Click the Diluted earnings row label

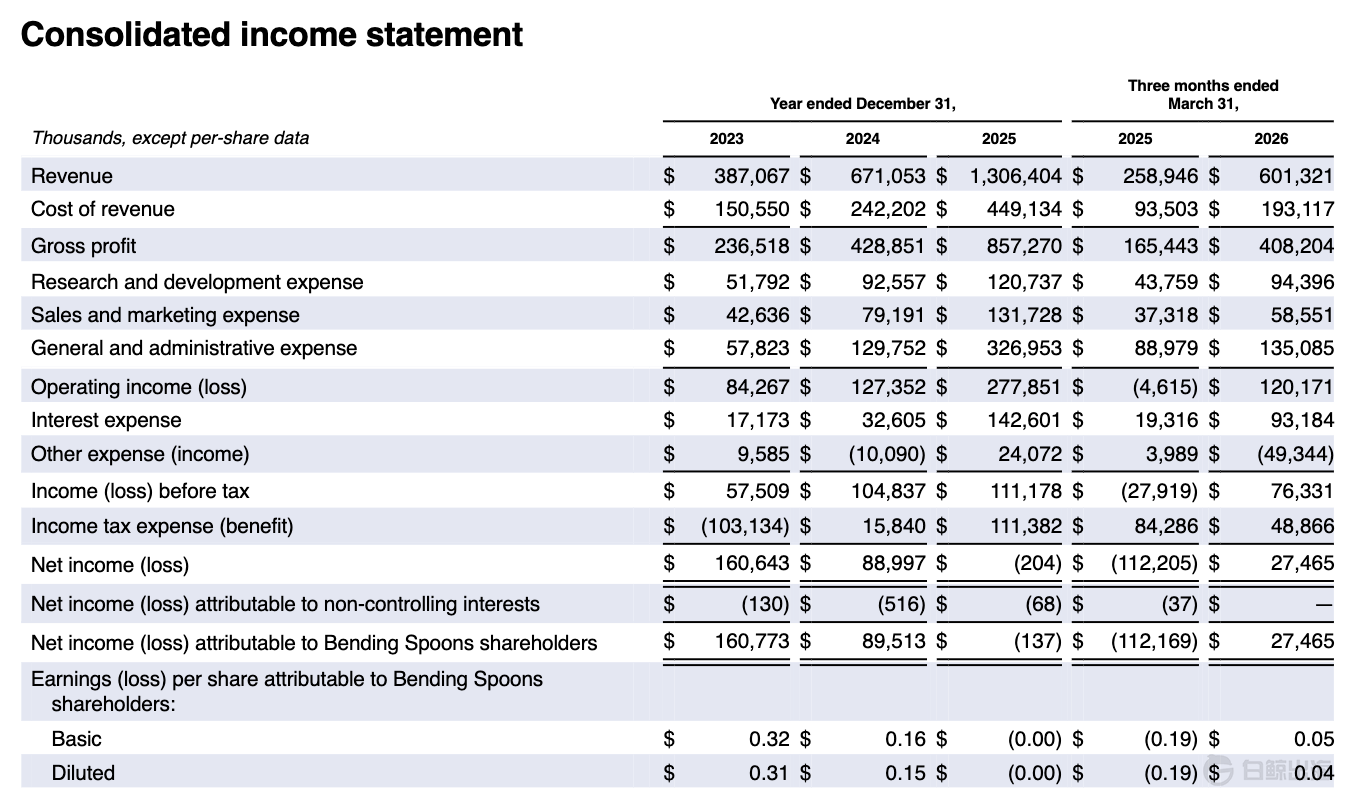(x=83, y=772)
